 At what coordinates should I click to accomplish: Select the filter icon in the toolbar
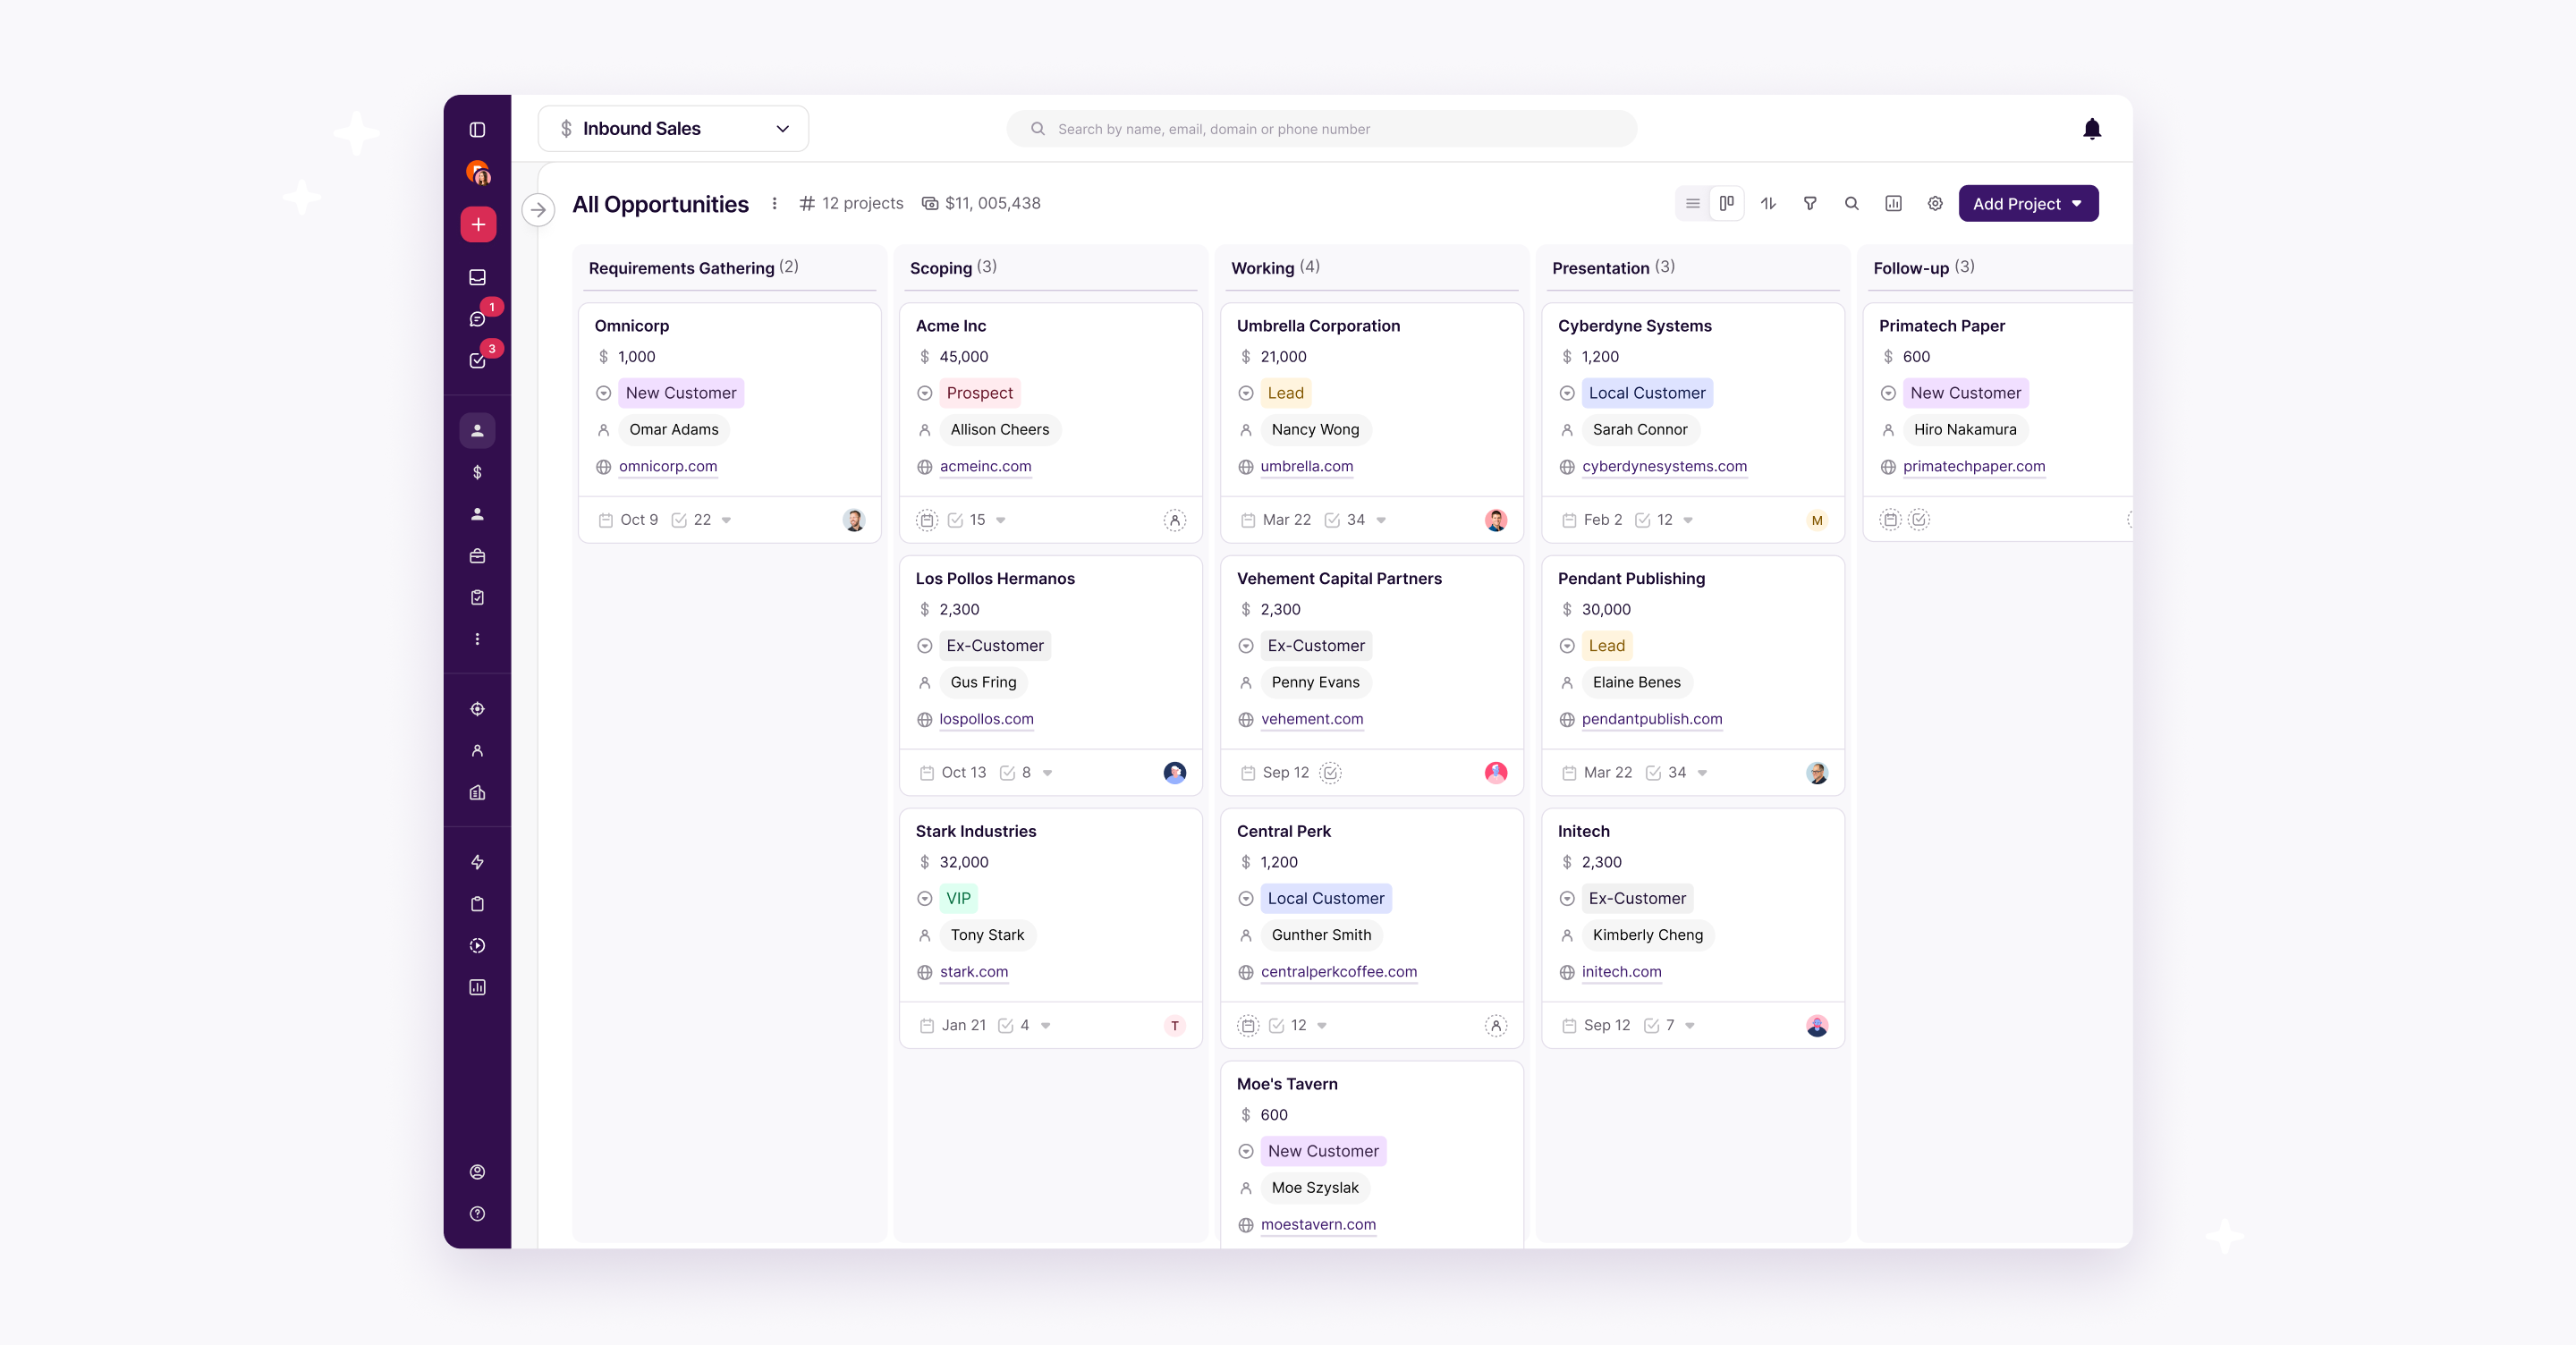[x=1810, y=203]
